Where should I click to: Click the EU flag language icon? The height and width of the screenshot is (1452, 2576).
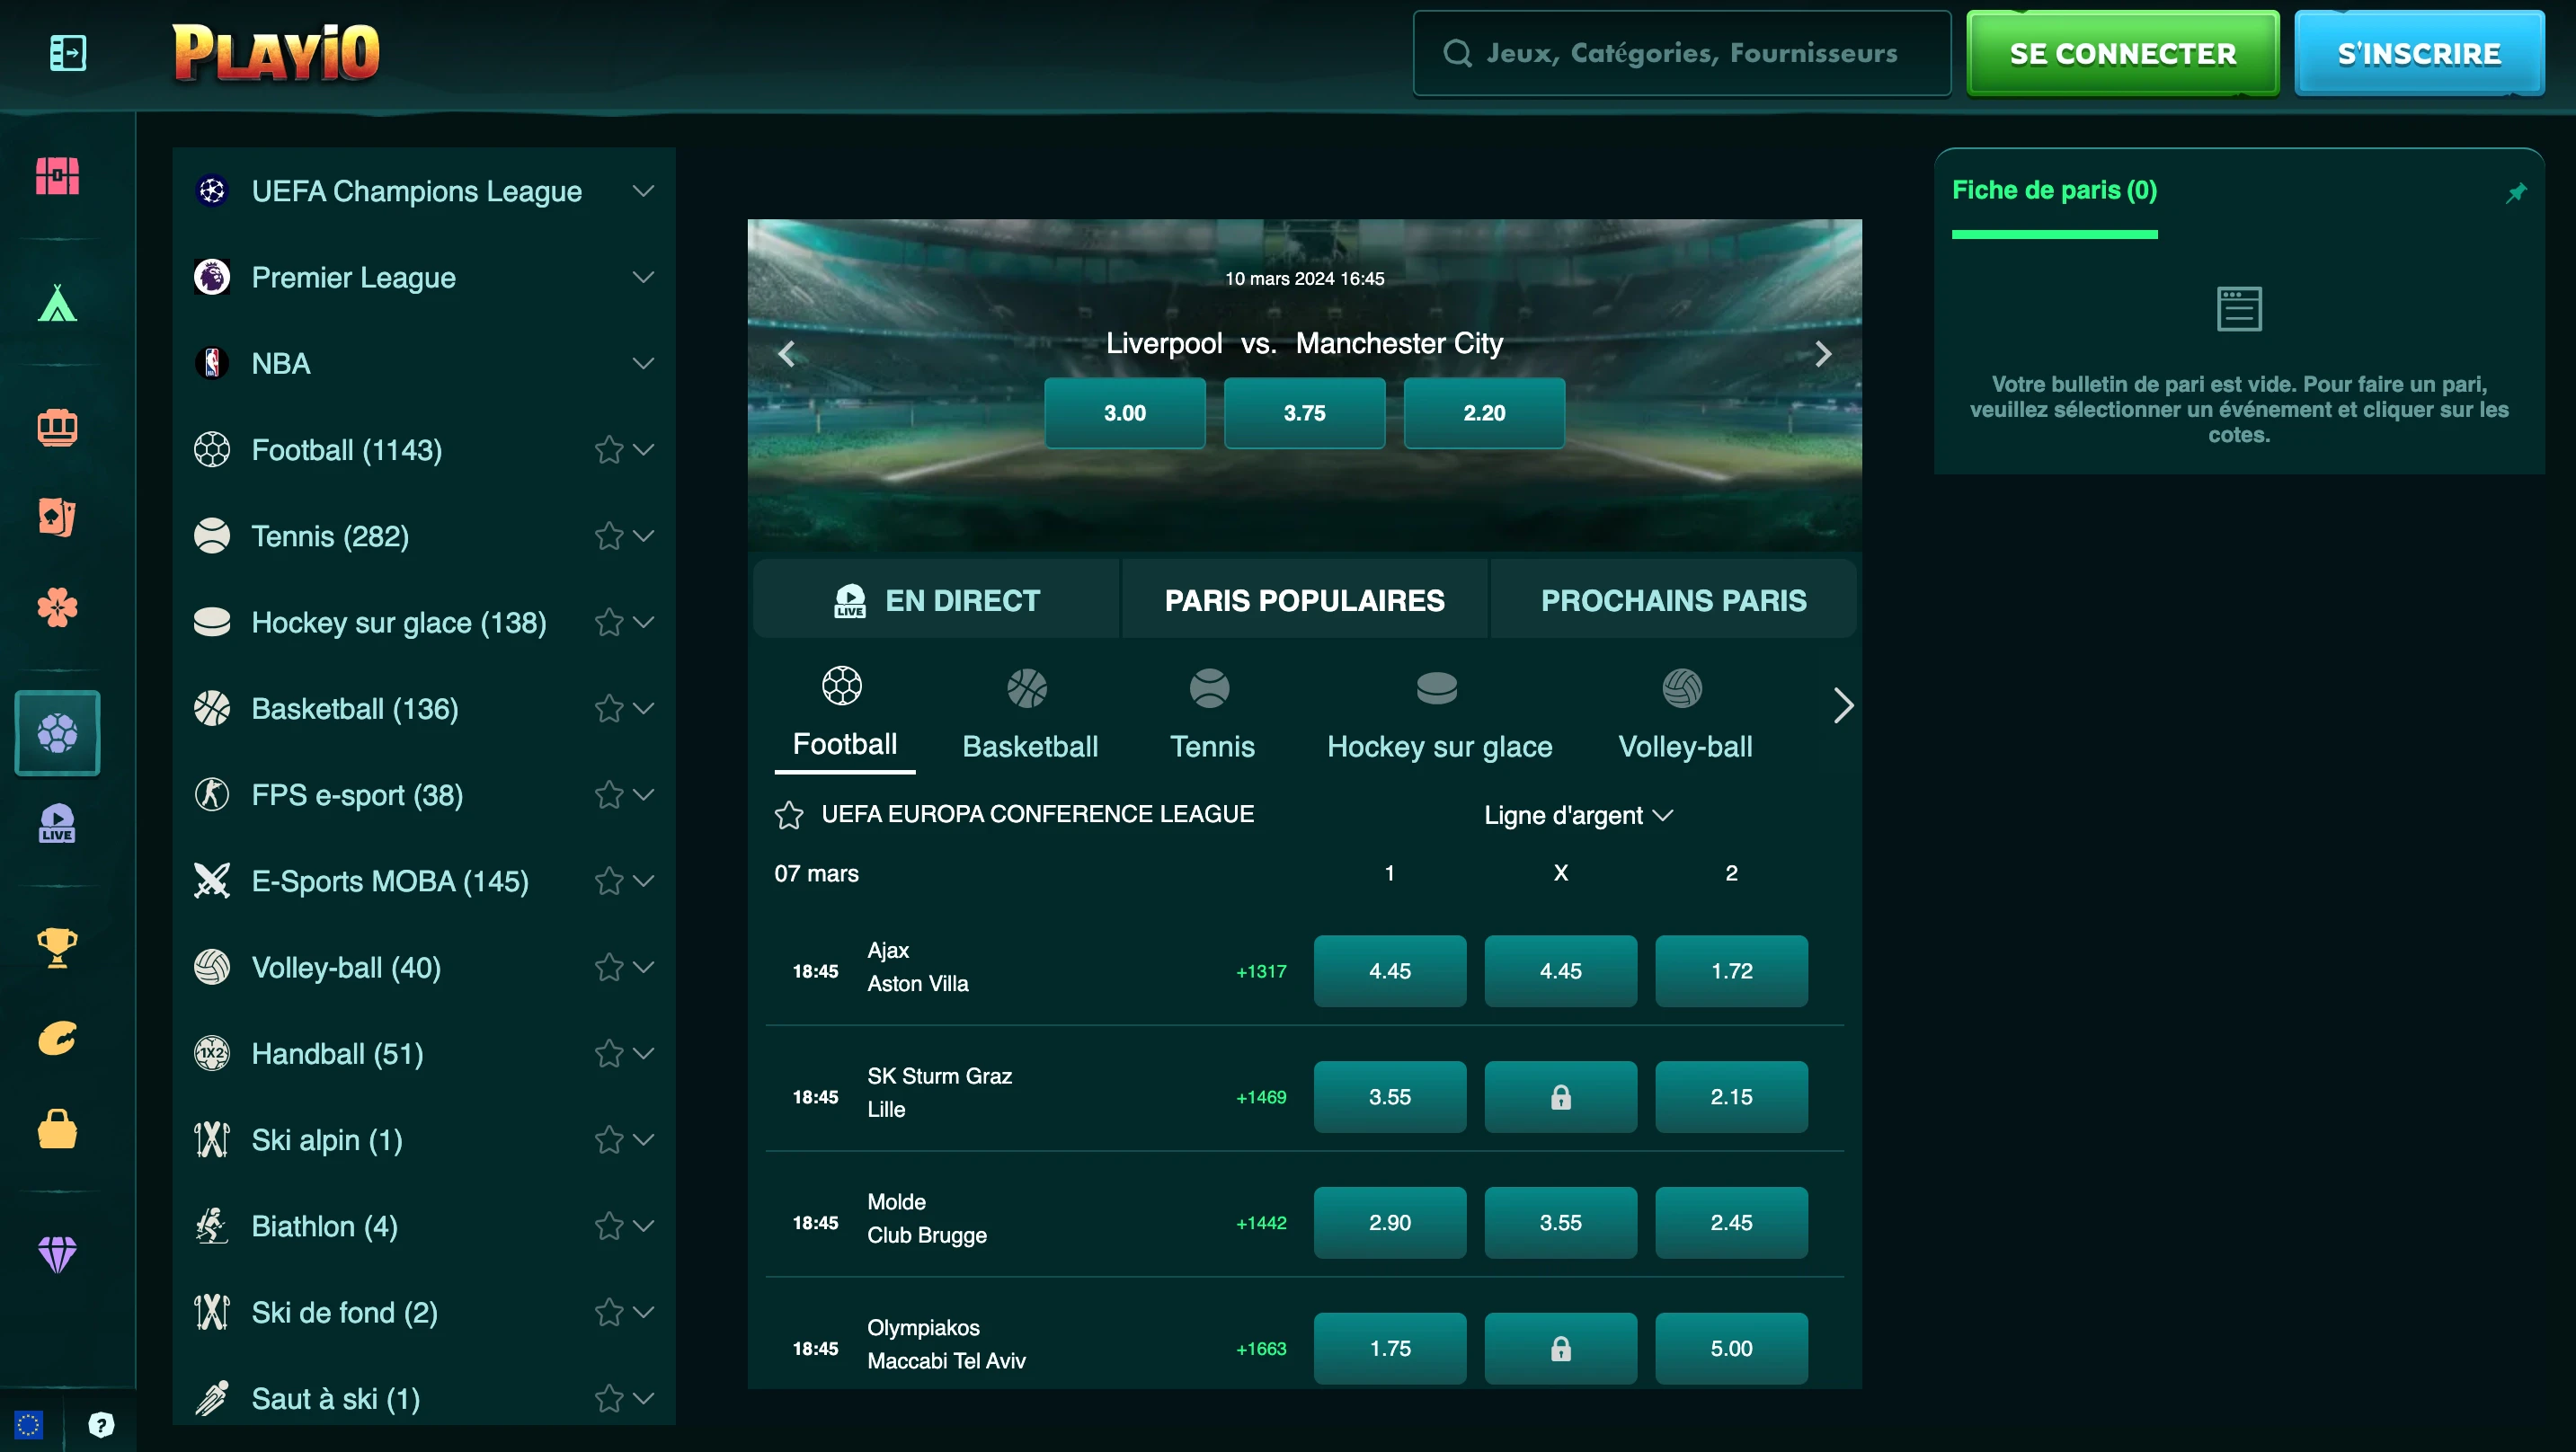[28, 1424]
